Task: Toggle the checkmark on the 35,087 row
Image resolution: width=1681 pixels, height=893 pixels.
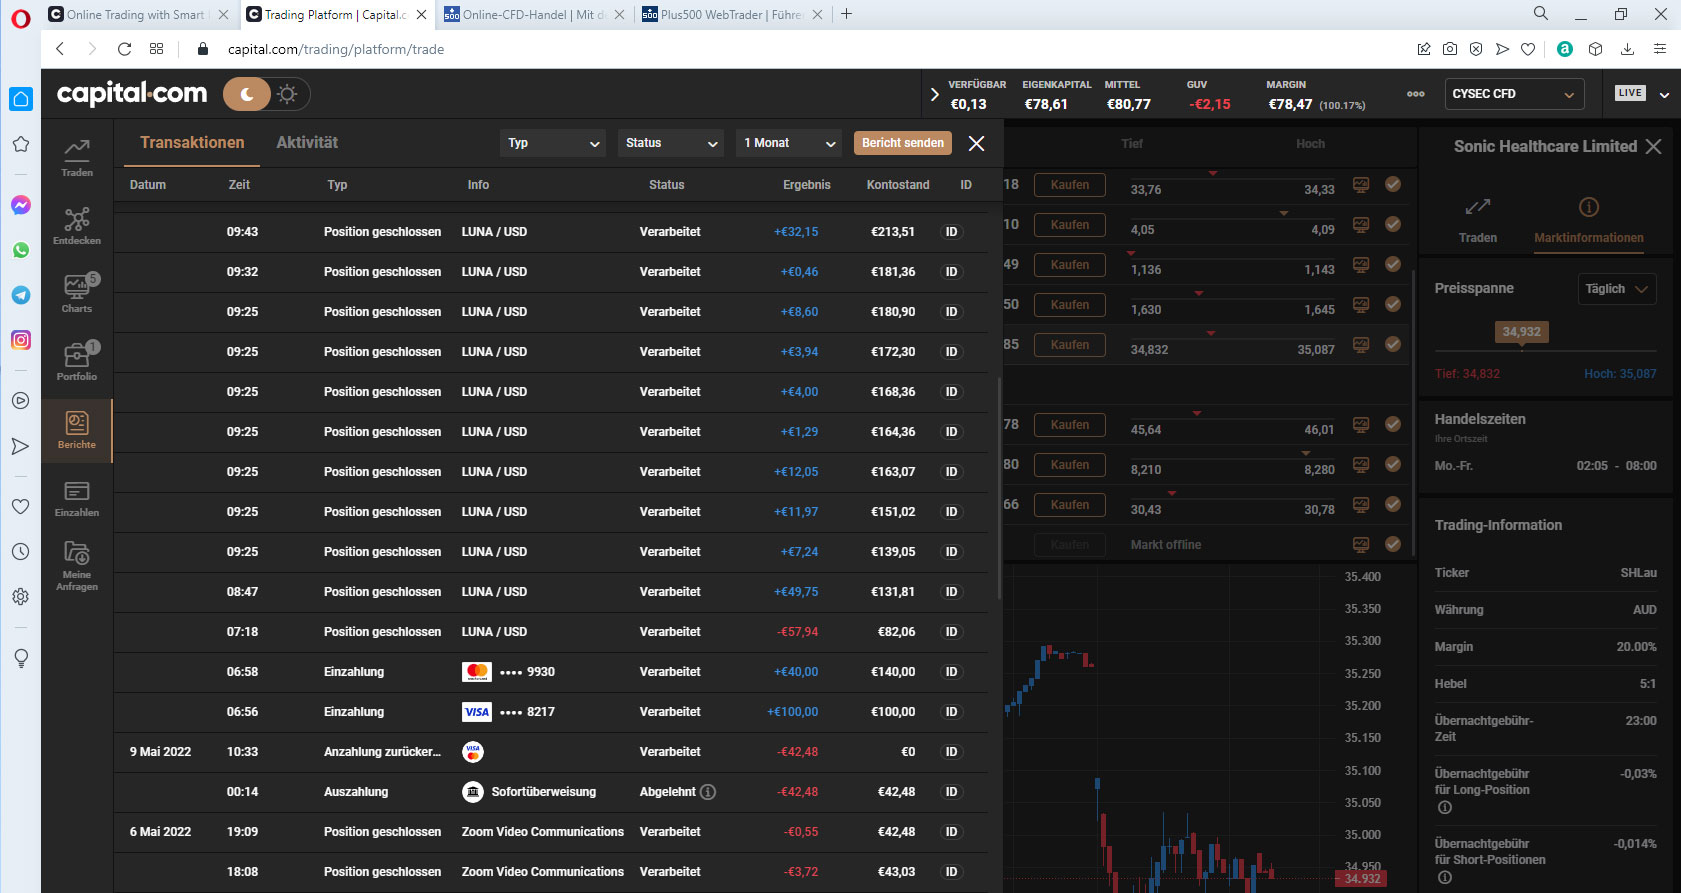Action: [x=1392, y=344]
